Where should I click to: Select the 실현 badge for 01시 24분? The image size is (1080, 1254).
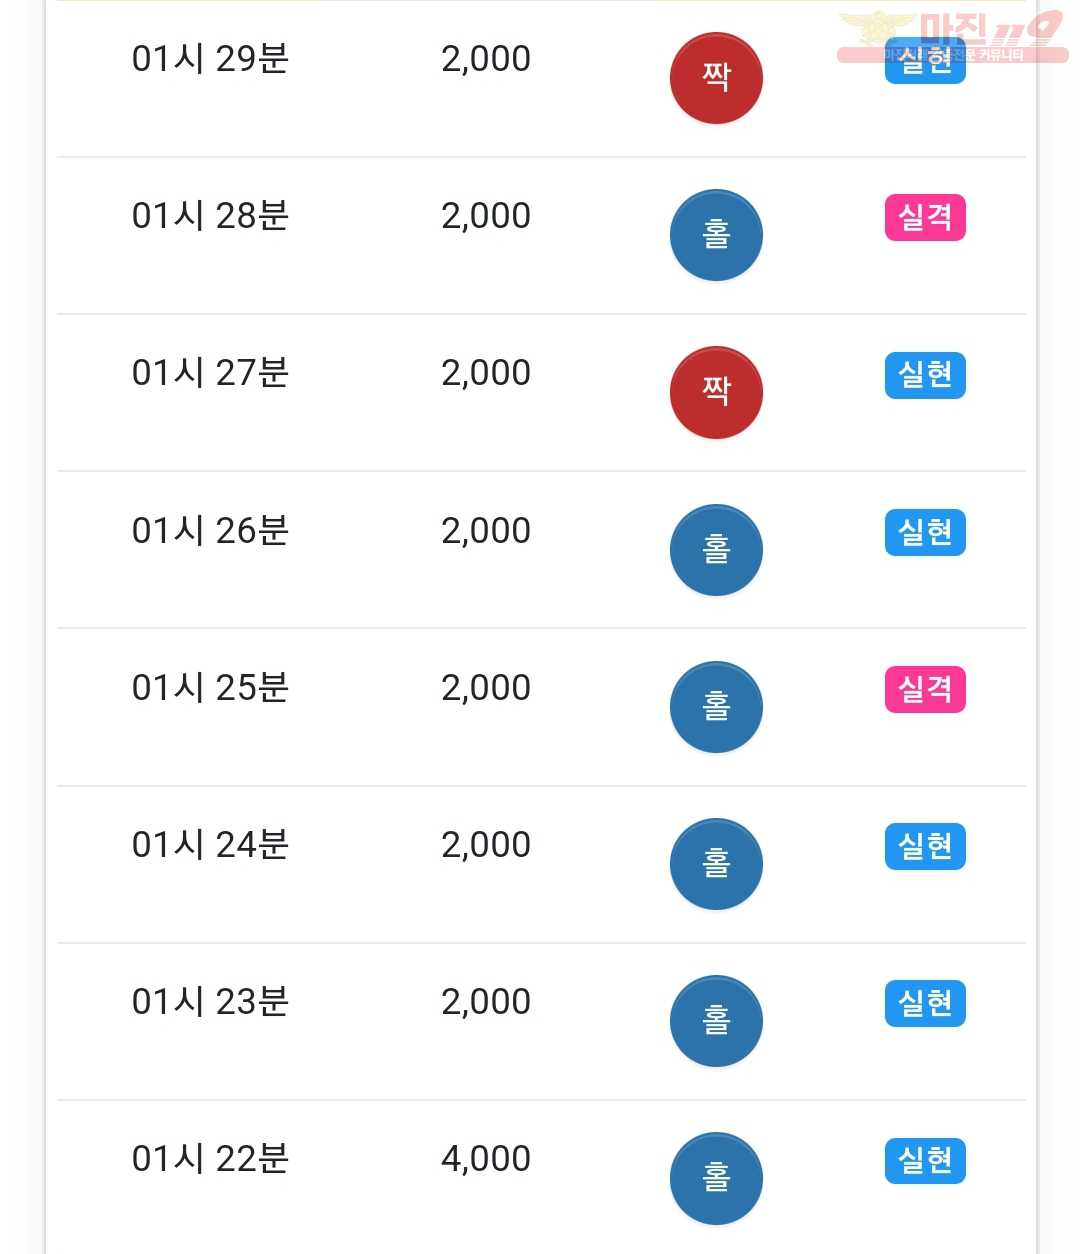[925, 846]
